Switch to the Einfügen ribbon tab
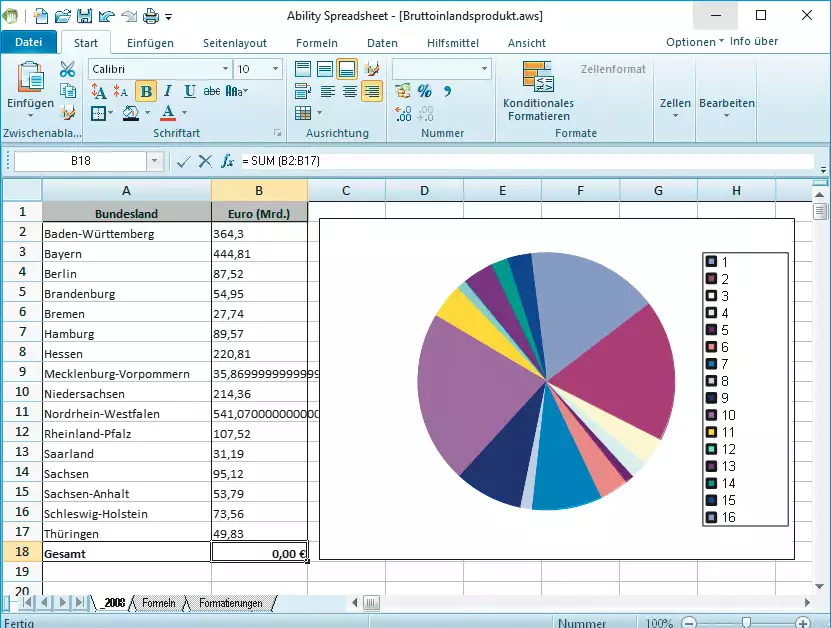Image resolution: width=831 pixels, height=628 pixels. pyautogui.click(x=150, y=43)
